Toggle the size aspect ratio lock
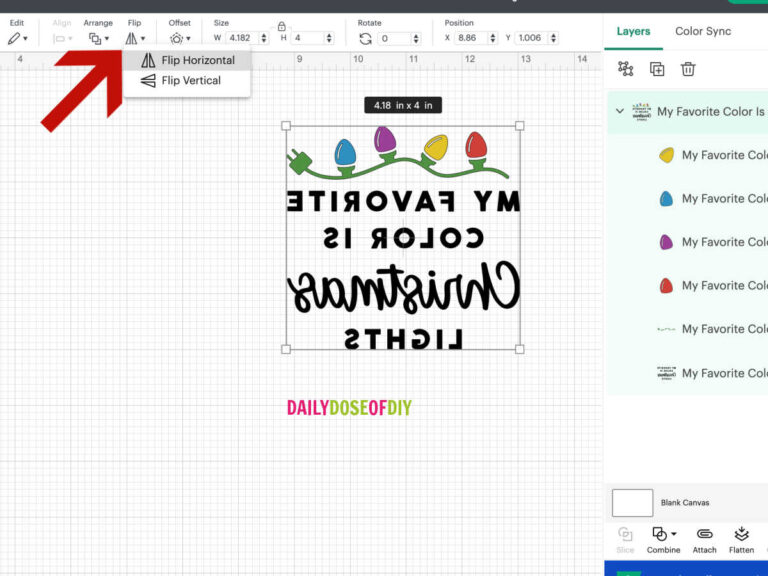The image size is (768, 576). click(x=281, y=26)
